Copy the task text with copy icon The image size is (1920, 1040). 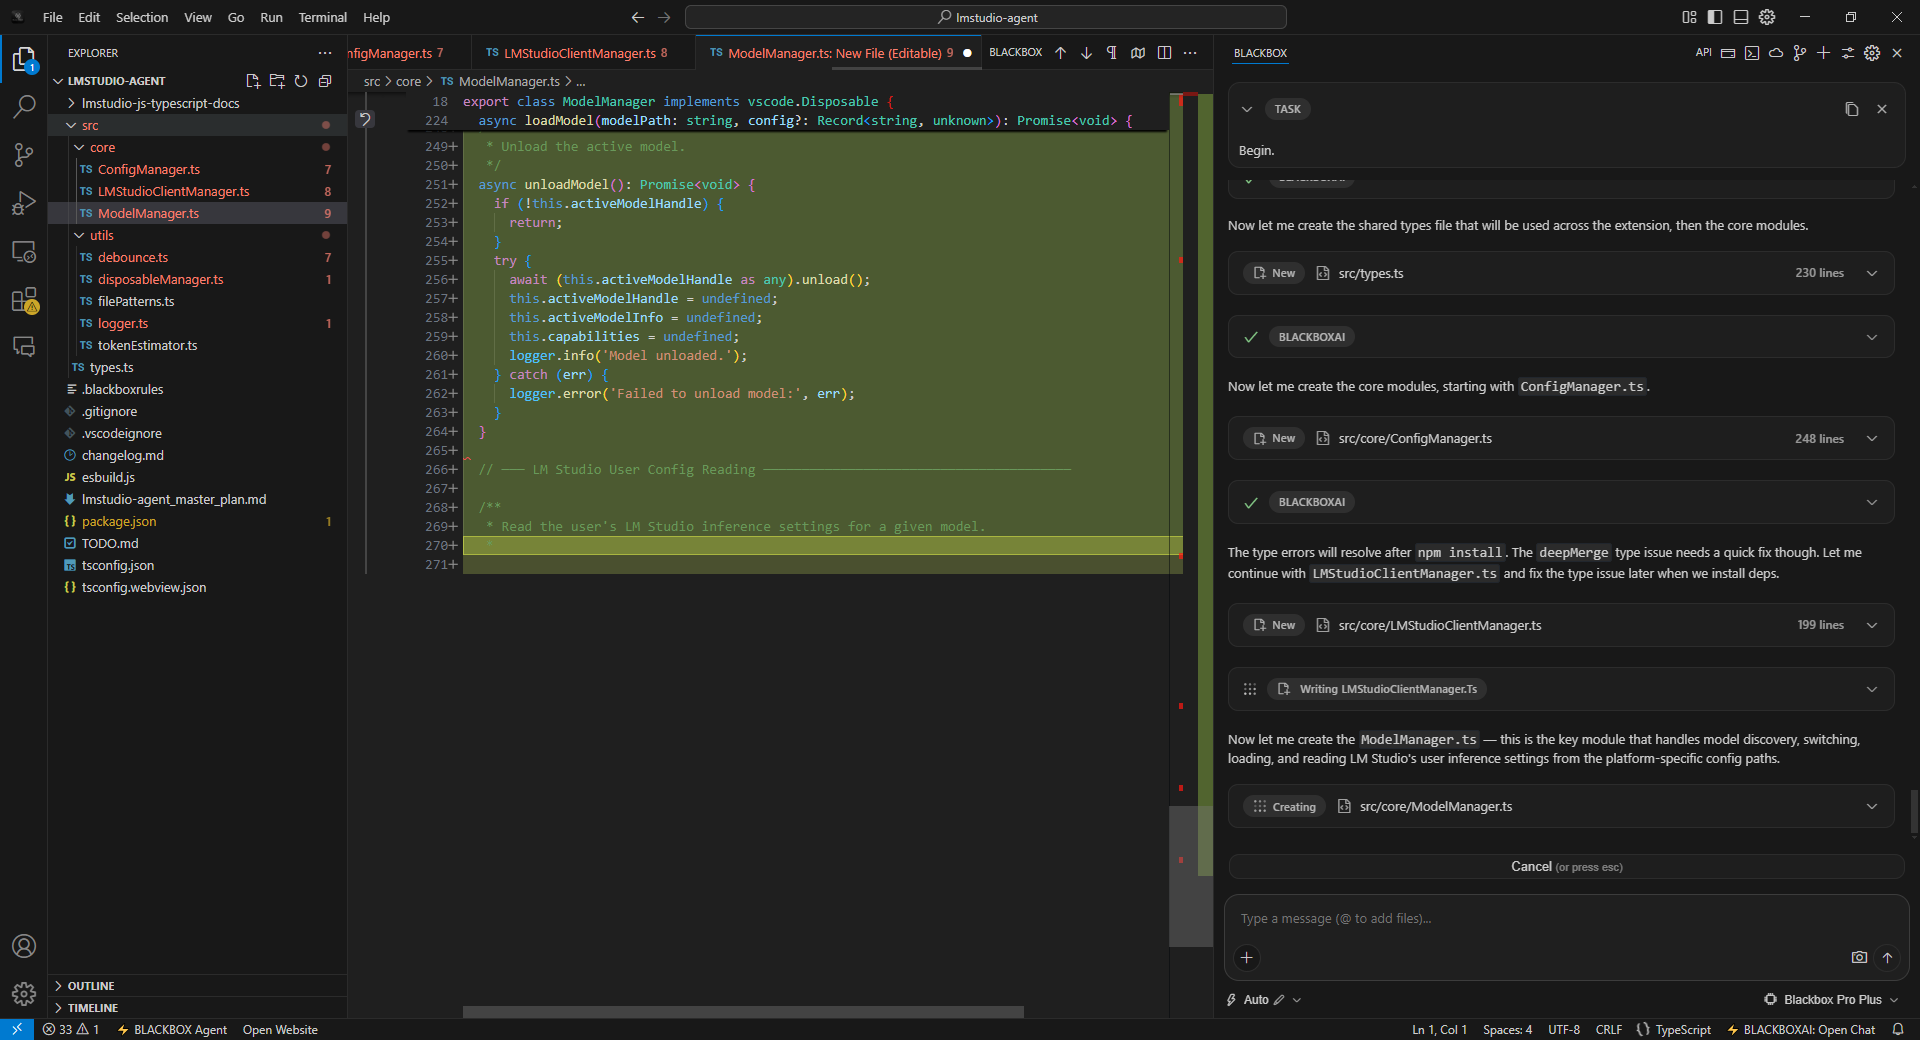point(1851,109)
